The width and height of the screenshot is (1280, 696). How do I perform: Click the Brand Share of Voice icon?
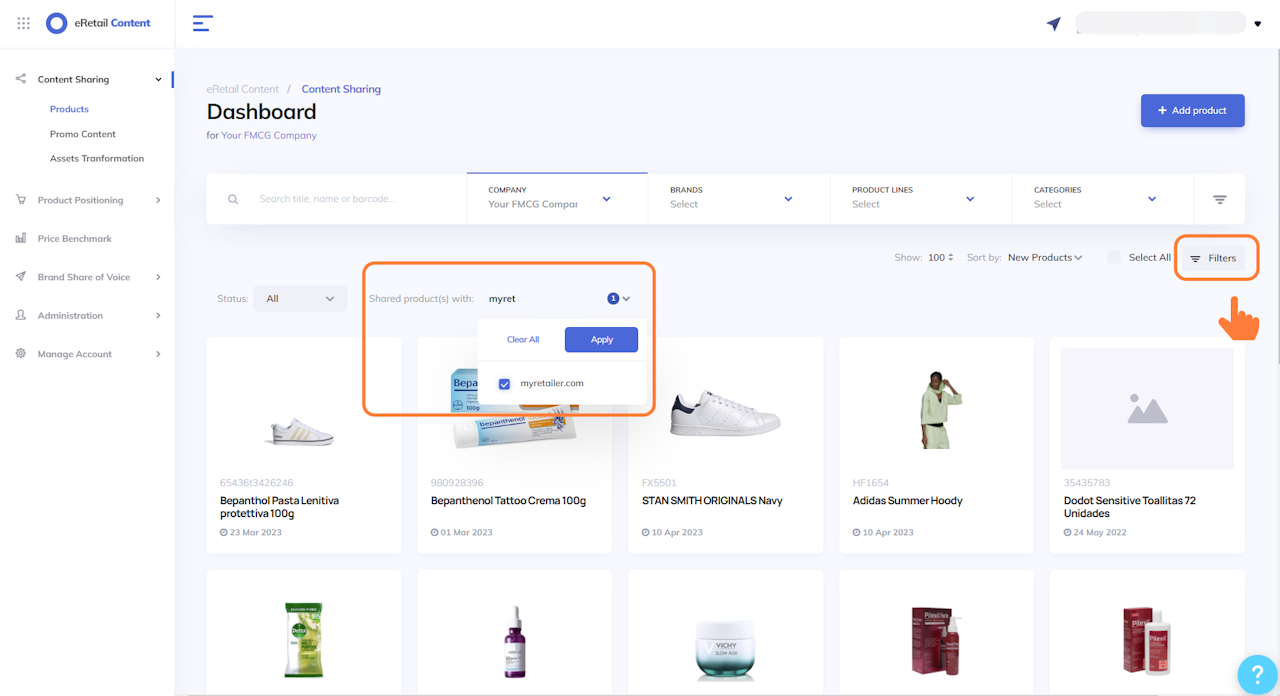(21, 277)
